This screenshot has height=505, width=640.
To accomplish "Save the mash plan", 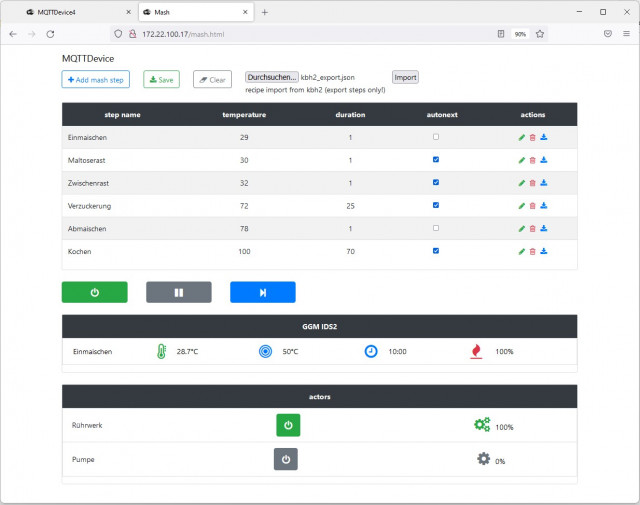I will point(161,80).
